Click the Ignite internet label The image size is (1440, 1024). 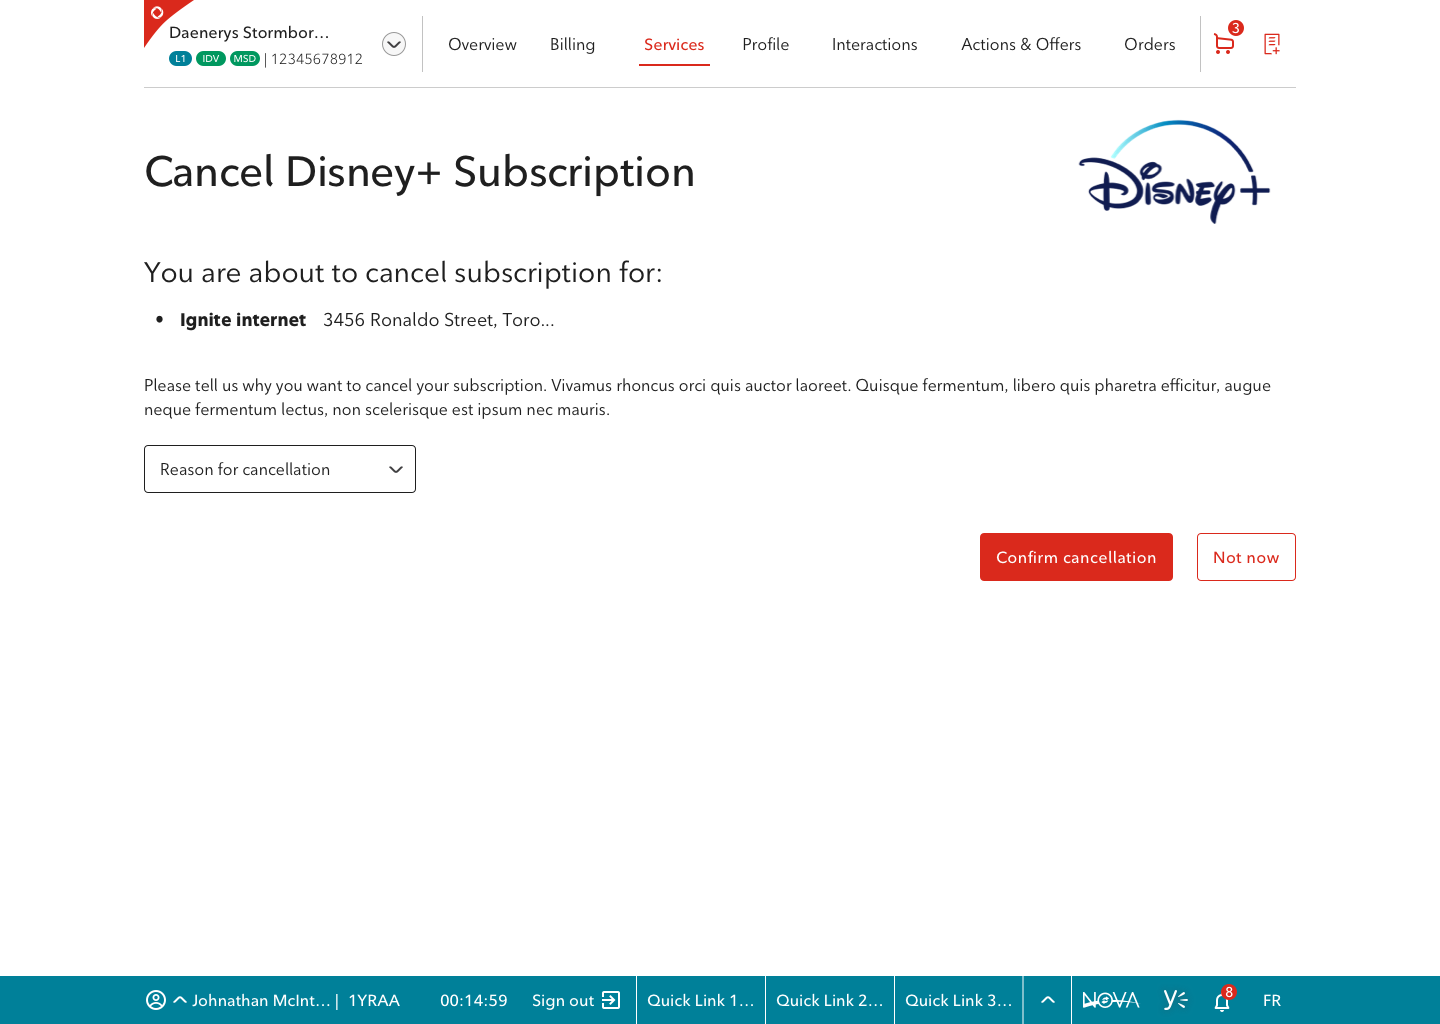click(243, 320)
